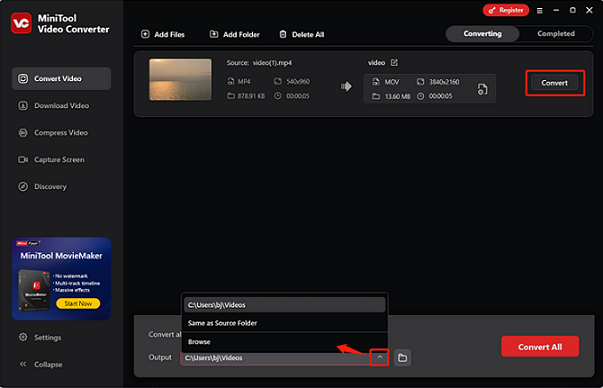The width and height of the screenshot is (603, 388).
Task: Click the source MP4 format label
Action: [244, 82]
